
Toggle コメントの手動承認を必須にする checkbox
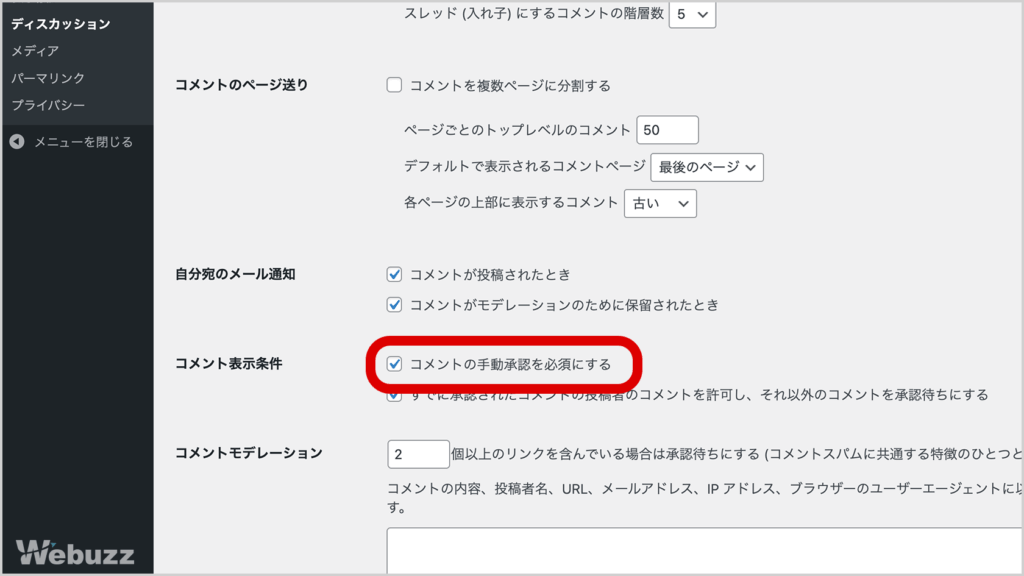coord(394,364)
